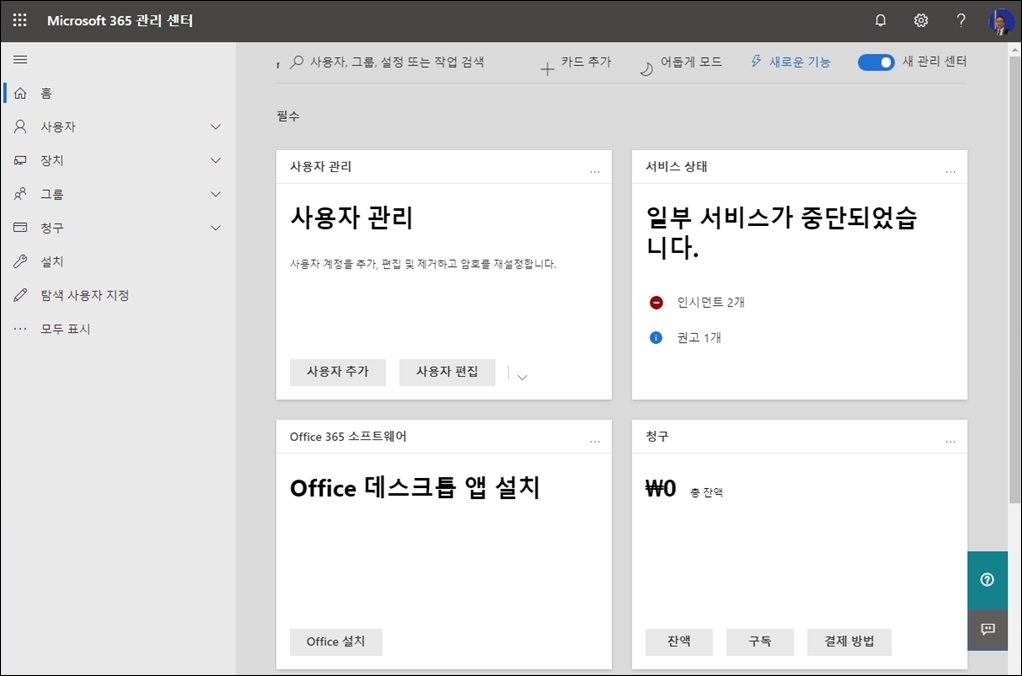
Task: Click the 모두 표시 ellipsis icon
Action: [x=20, y=329]
